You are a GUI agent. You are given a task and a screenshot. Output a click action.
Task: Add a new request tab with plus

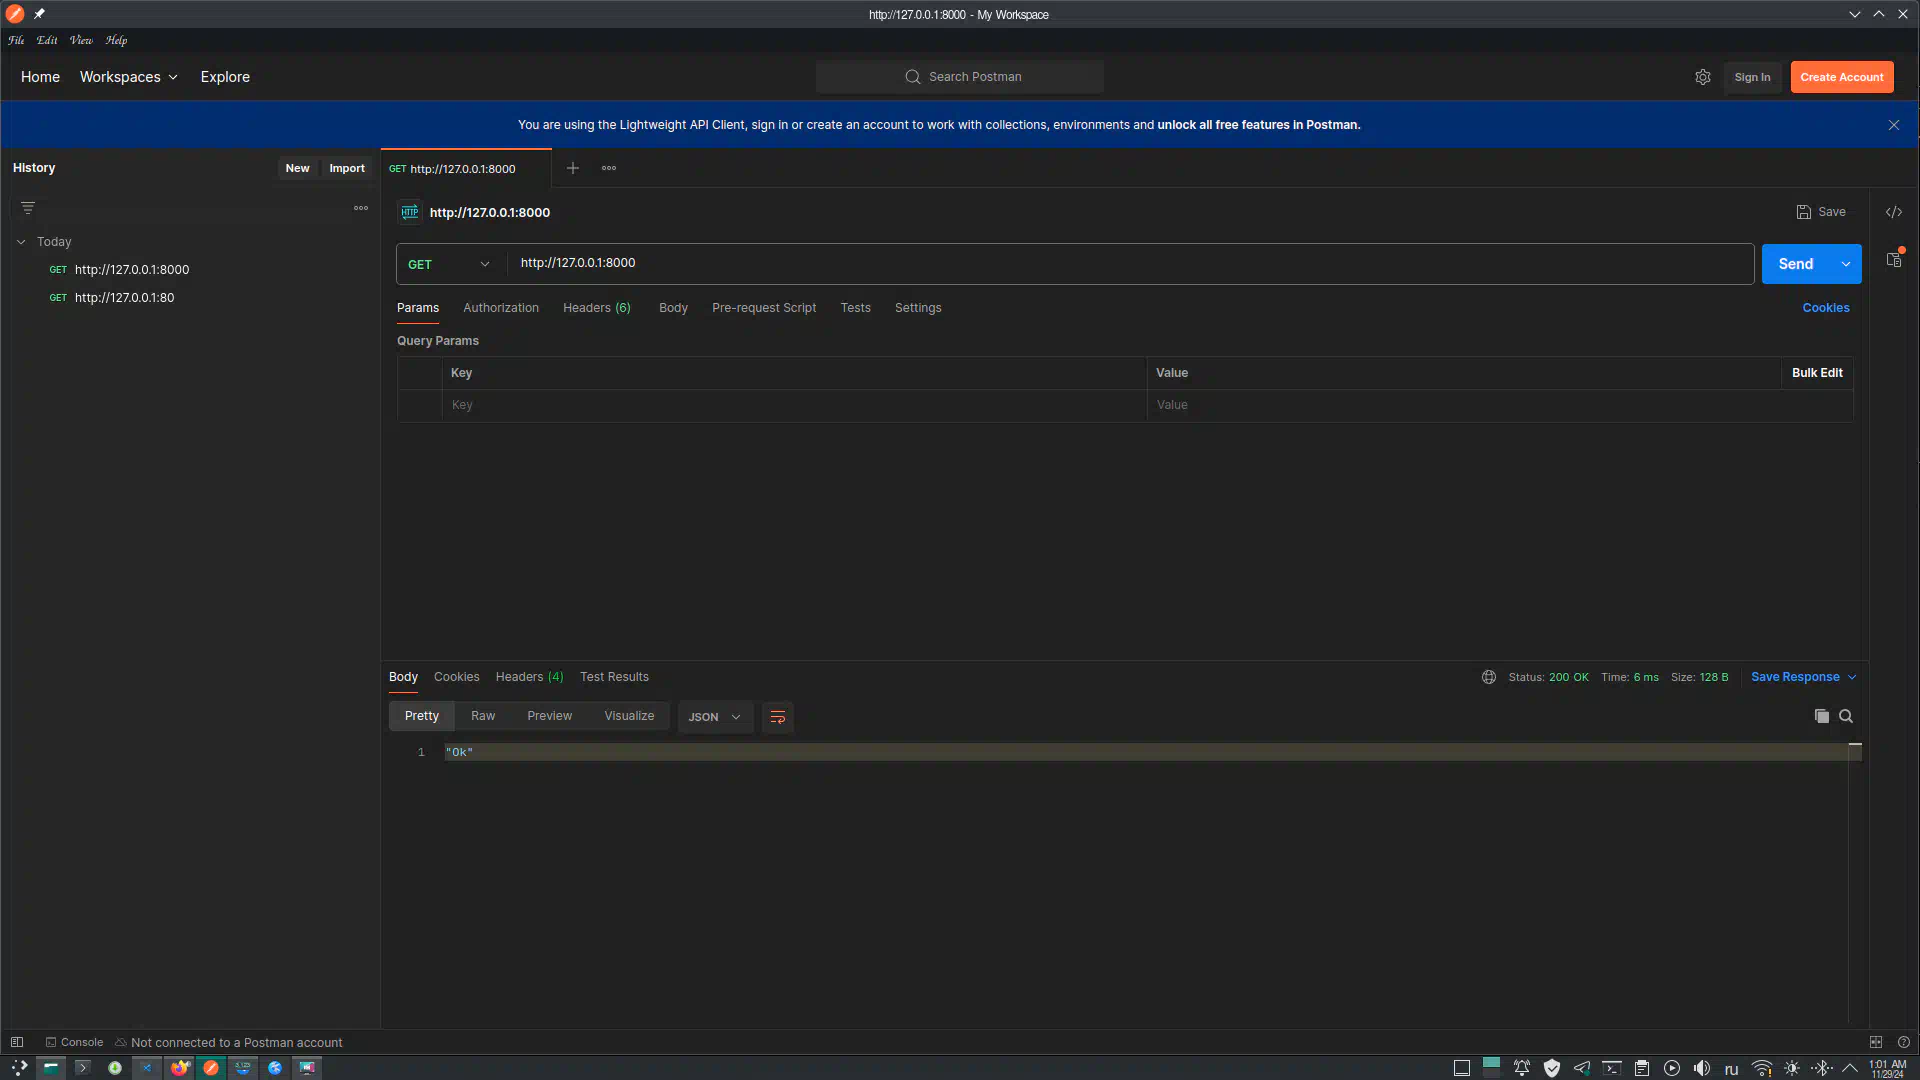pos(573,168)
